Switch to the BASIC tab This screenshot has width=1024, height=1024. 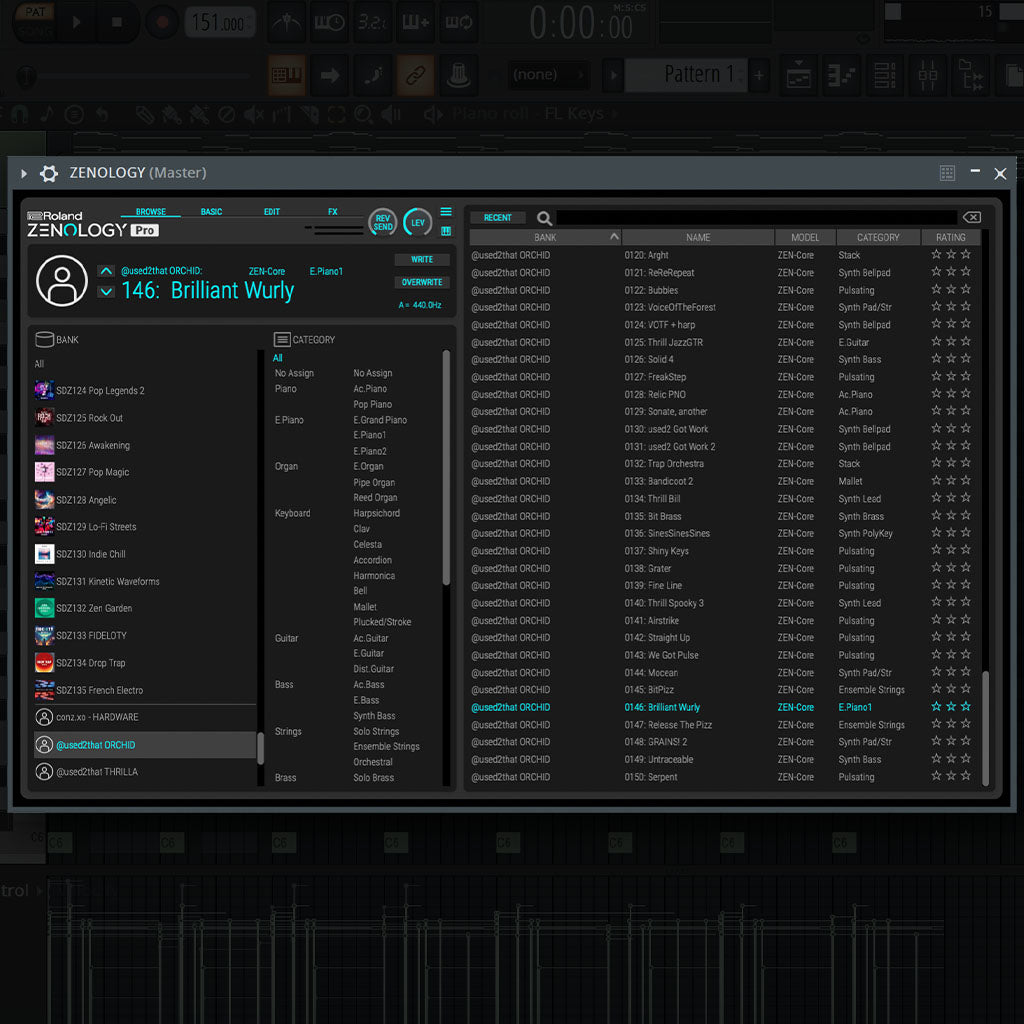(211, 212)
